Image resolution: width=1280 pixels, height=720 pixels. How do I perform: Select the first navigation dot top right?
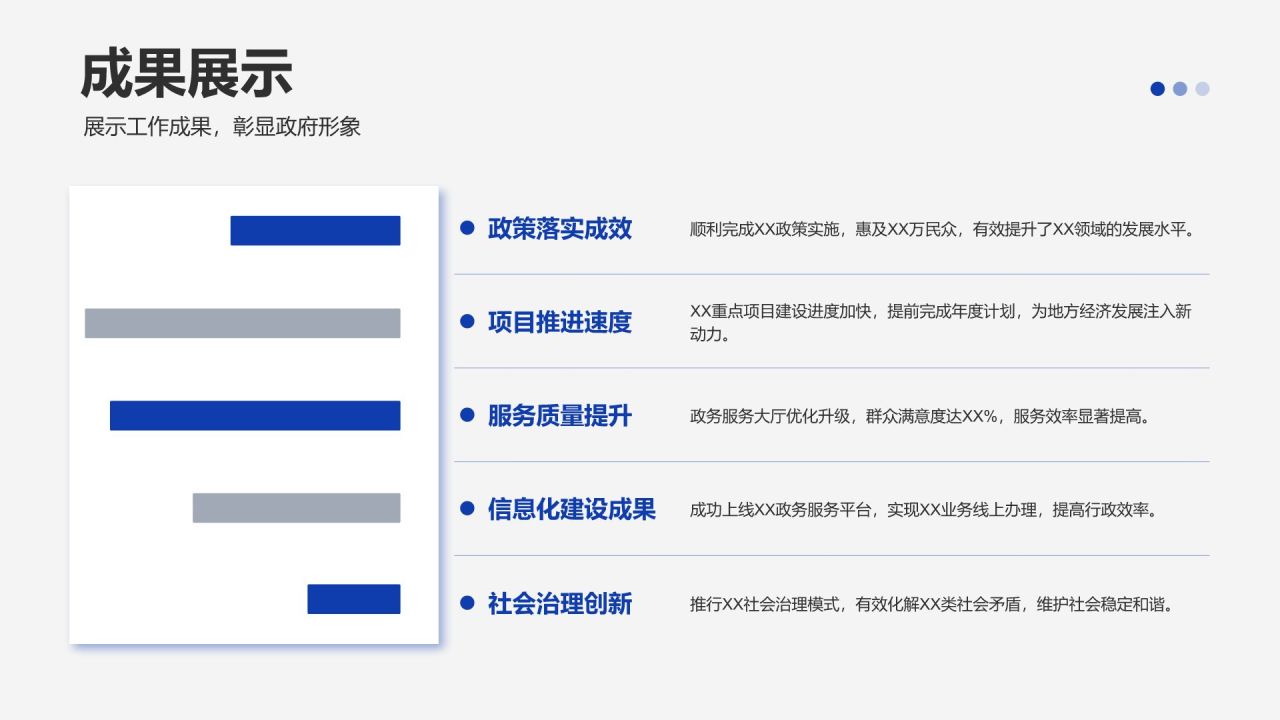click(1157, 89)
